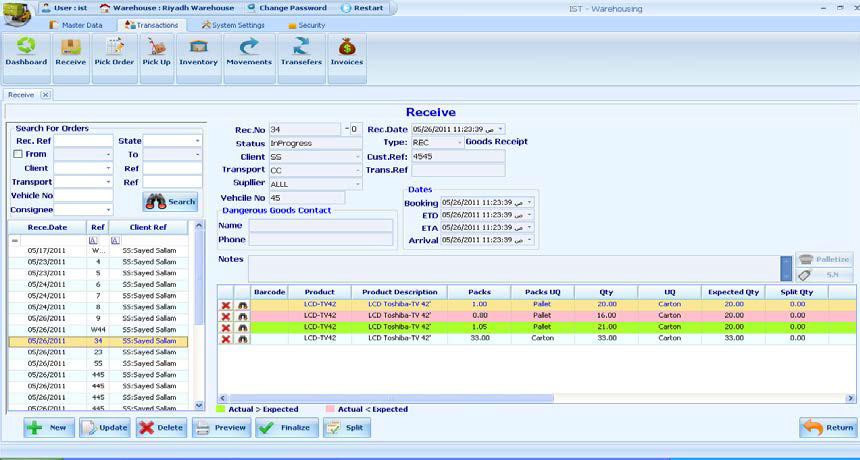Open the Pick Order module

[x=114, y=52]
